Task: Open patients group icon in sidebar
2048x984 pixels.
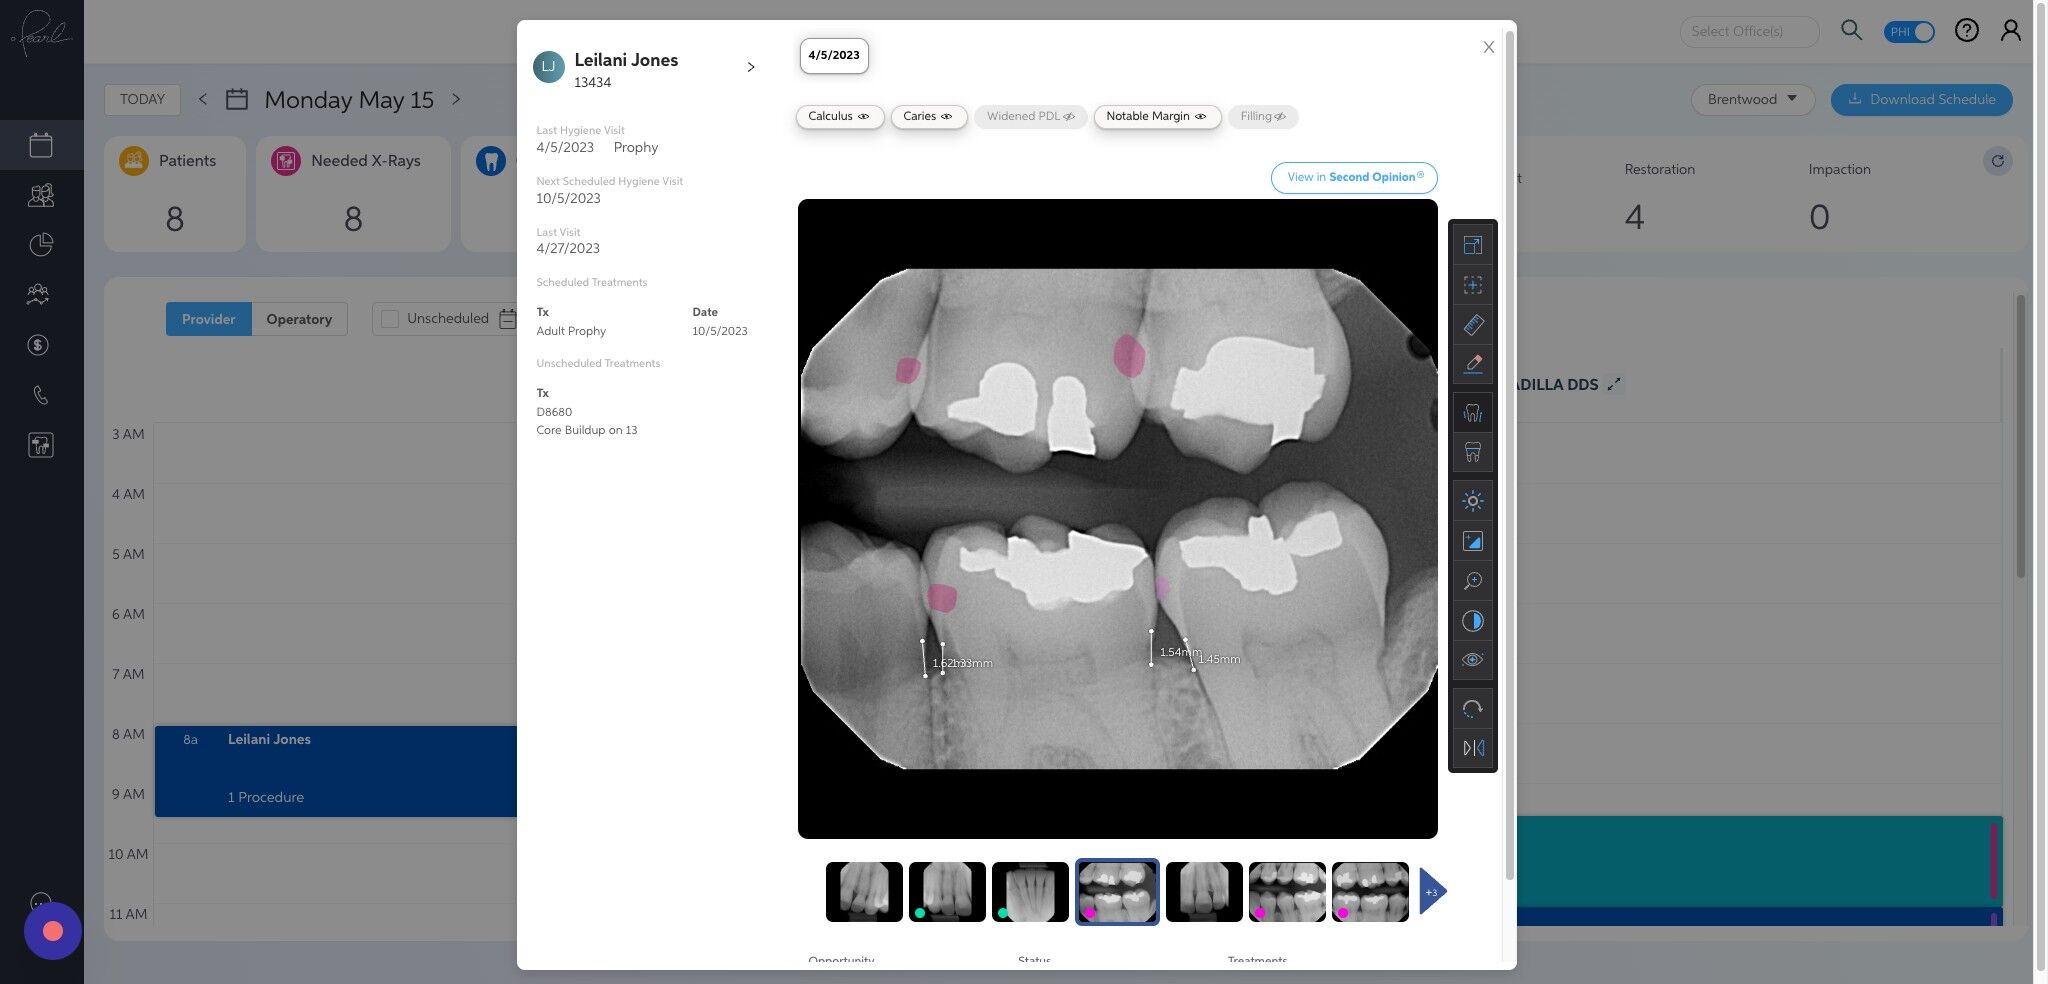Action: [41, 195]
